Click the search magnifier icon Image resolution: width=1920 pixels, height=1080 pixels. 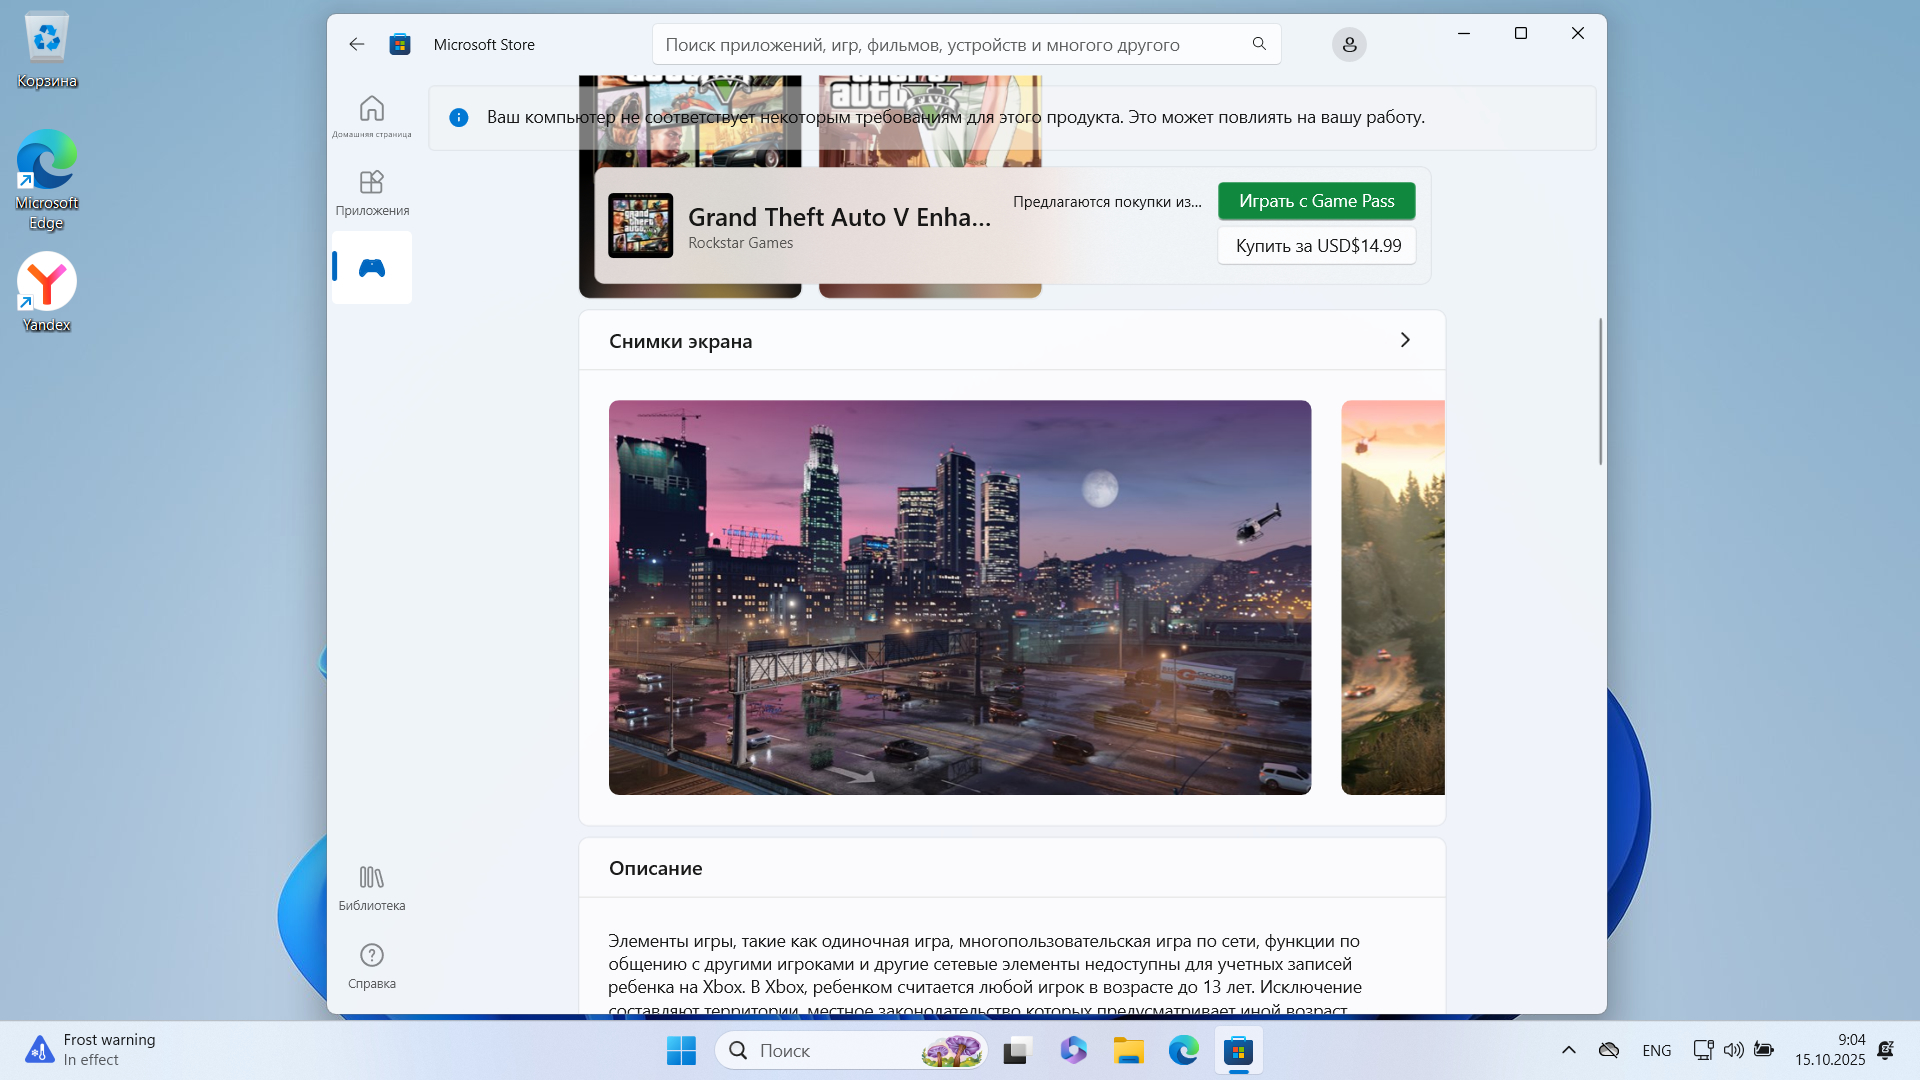(1258, 44)
